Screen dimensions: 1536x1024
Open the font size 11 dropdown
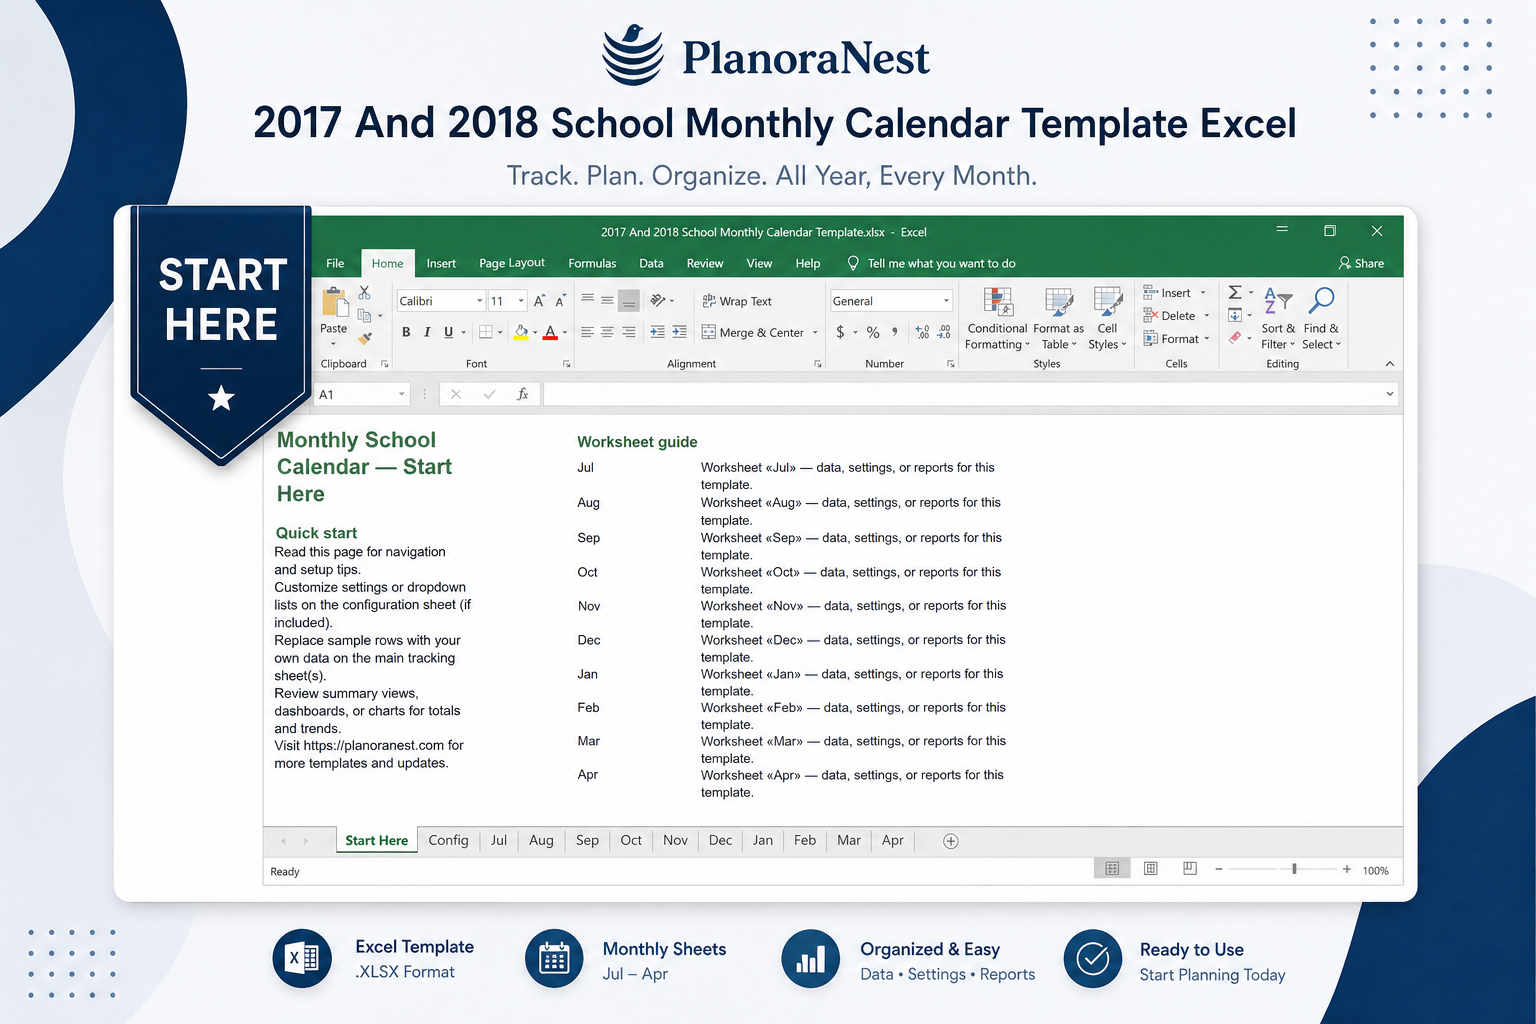[521, 301]
